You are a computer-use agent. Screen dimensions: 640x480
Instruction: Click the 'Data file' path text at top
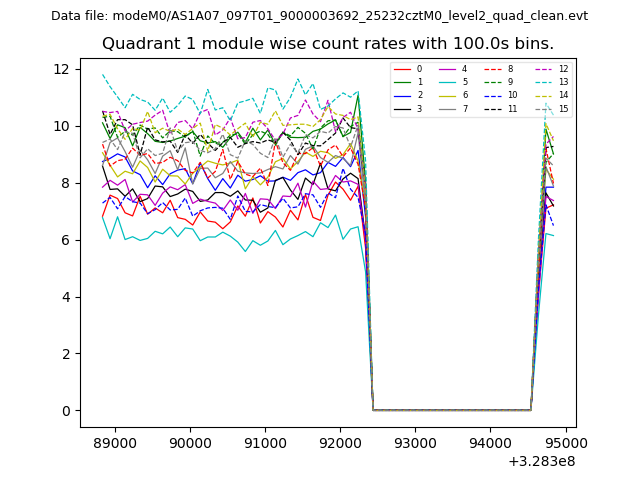(x=319, y=16)
